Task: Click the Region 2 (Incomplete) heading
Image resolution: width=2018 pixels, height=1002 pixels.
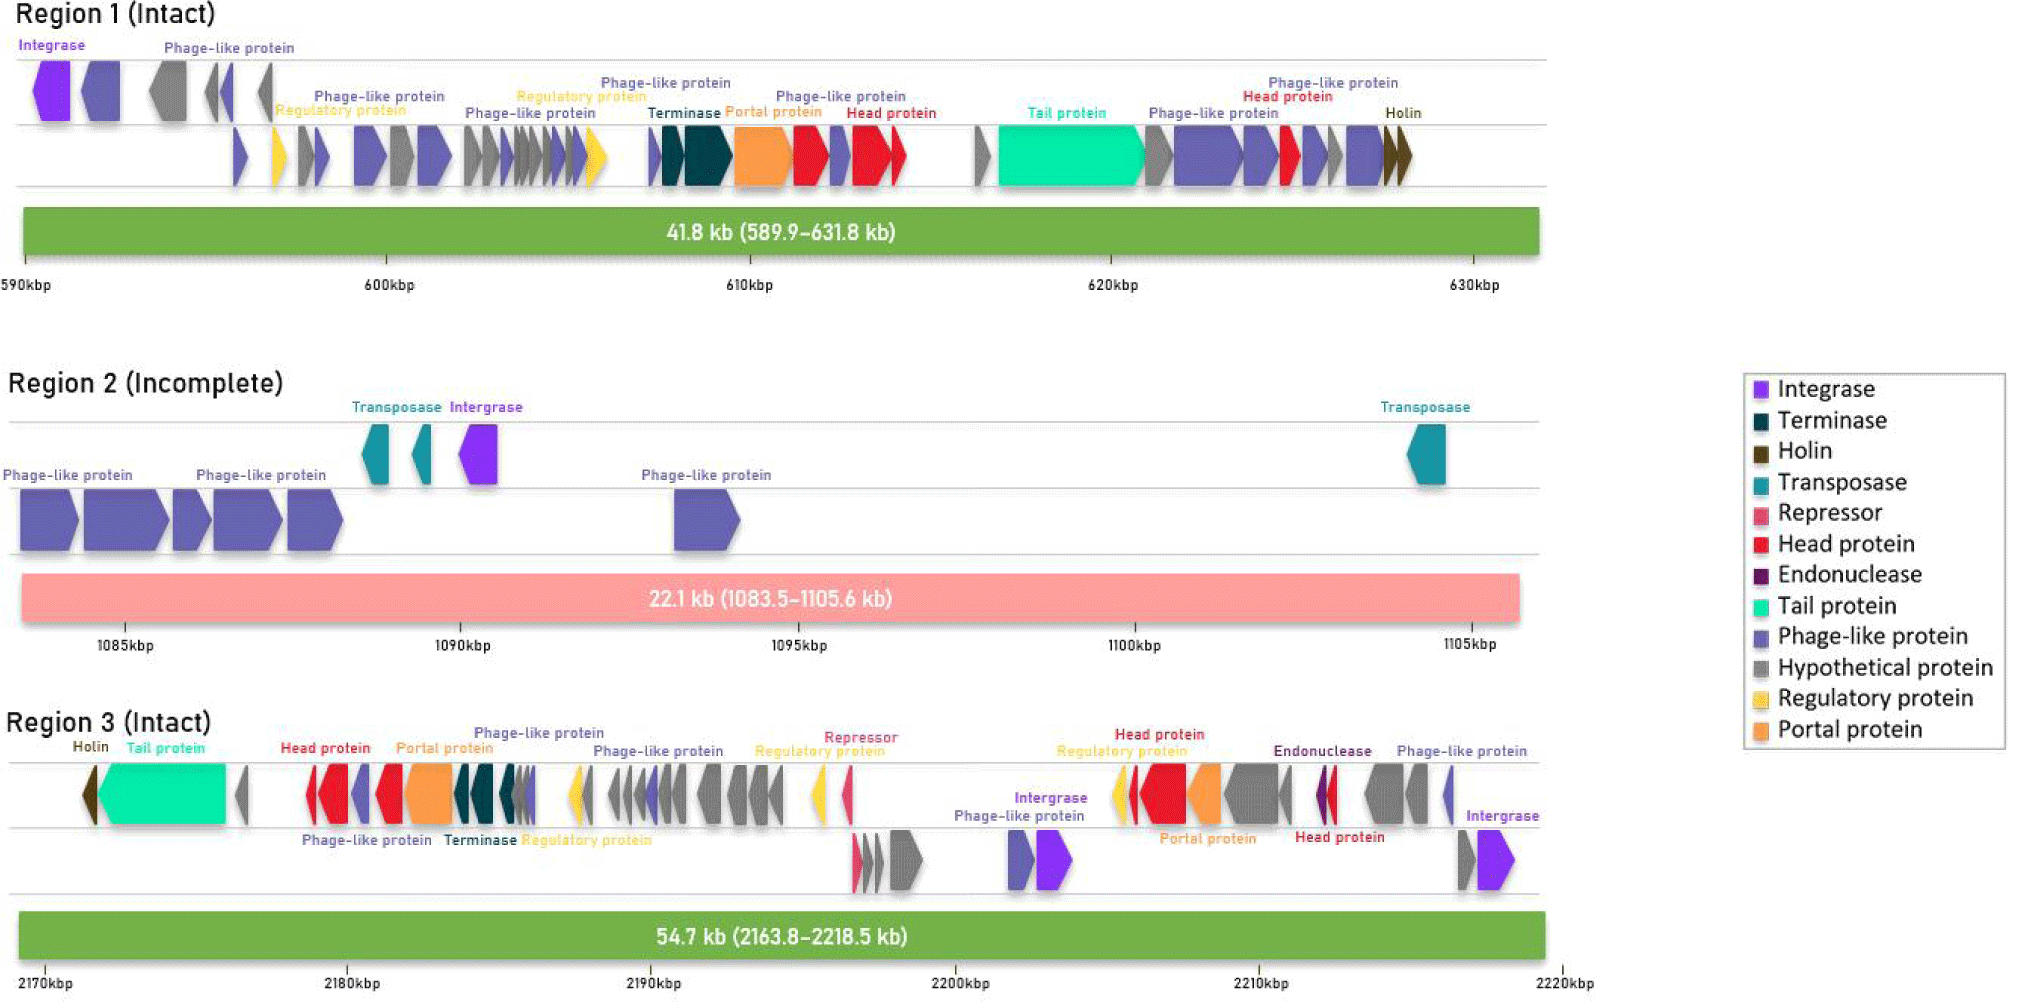Action: 146,384
